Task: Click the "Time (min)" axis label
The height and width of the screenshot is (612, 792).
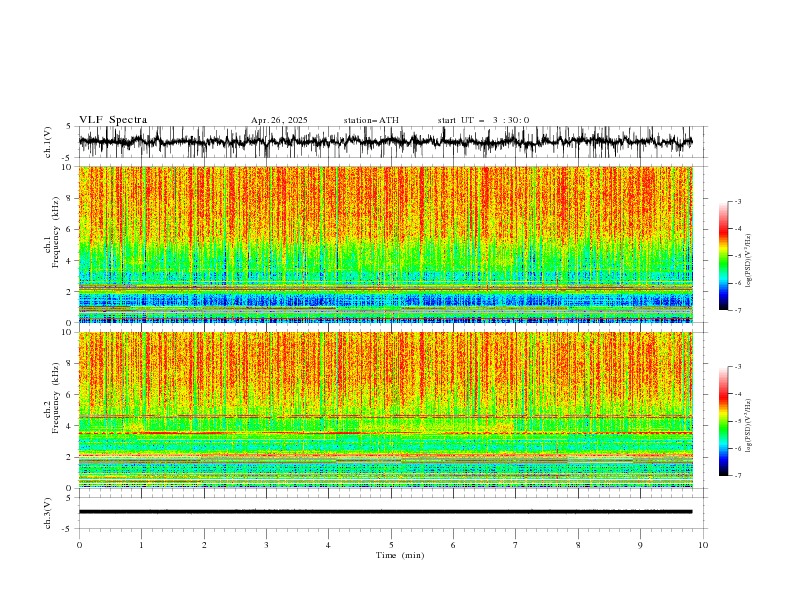Action: (400, 555)
